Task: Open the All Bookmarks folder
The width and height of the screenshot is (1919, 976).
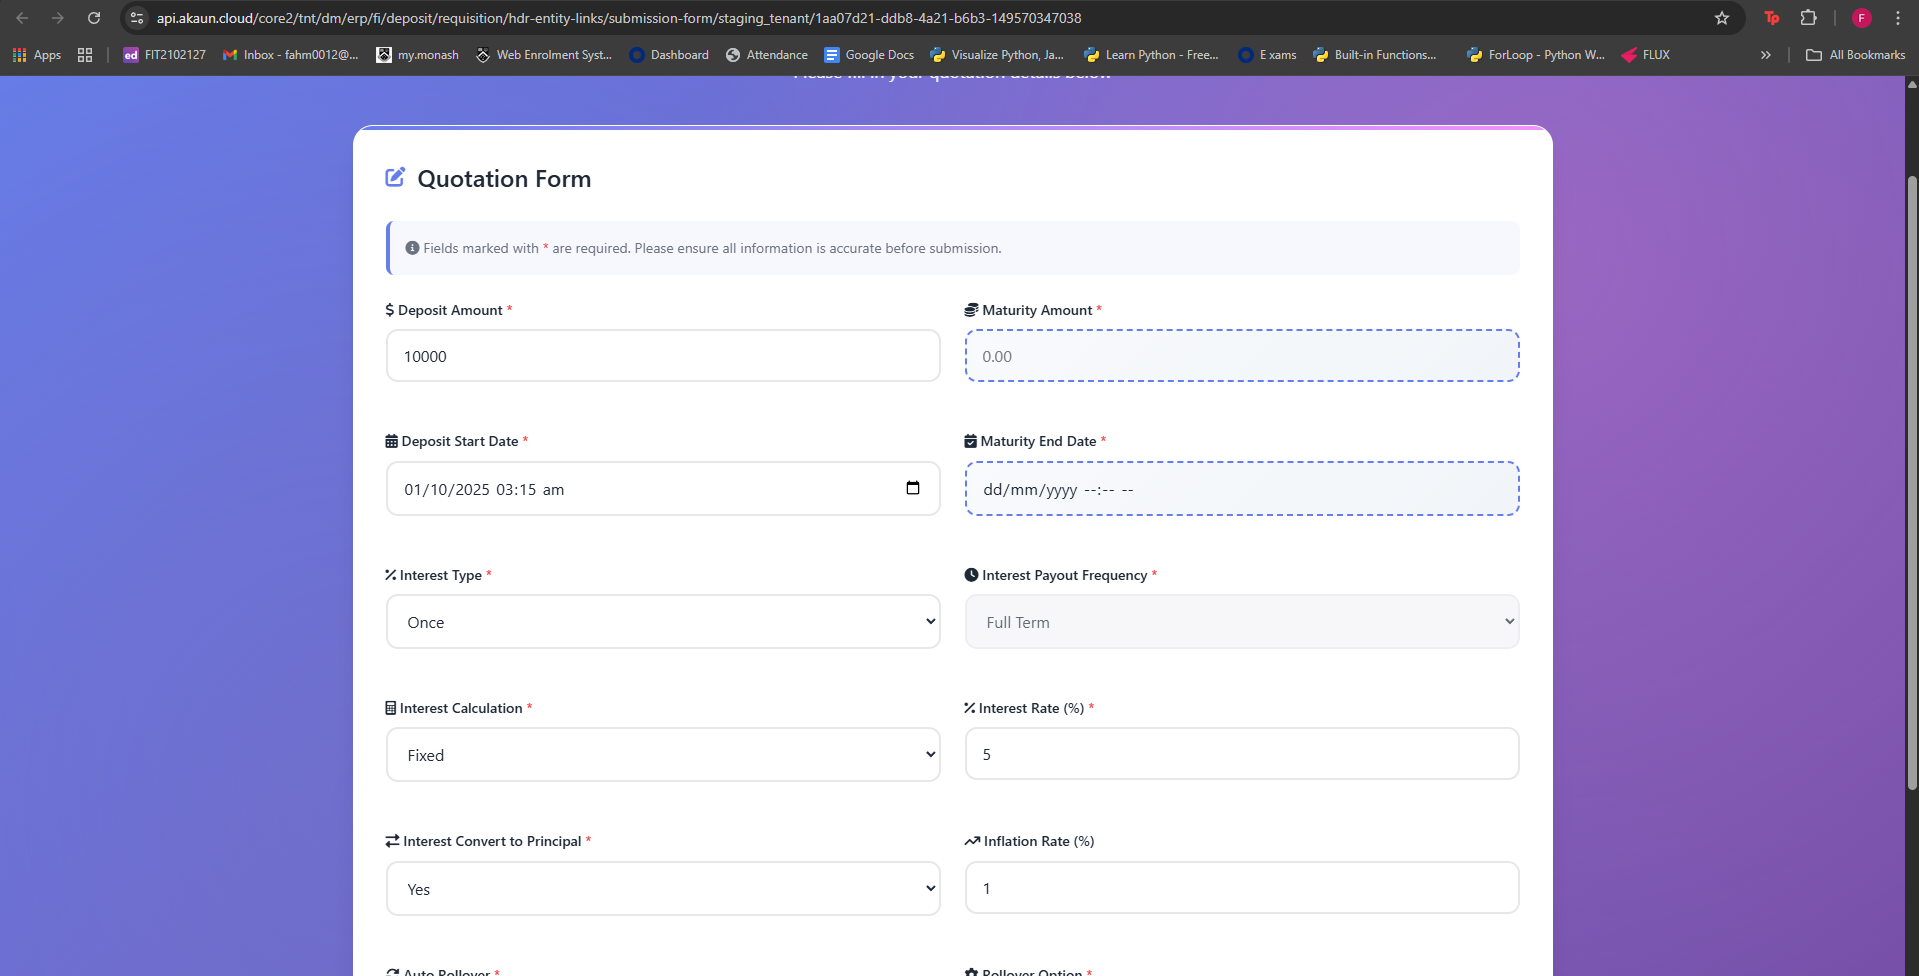Action: coord(1855,55)
